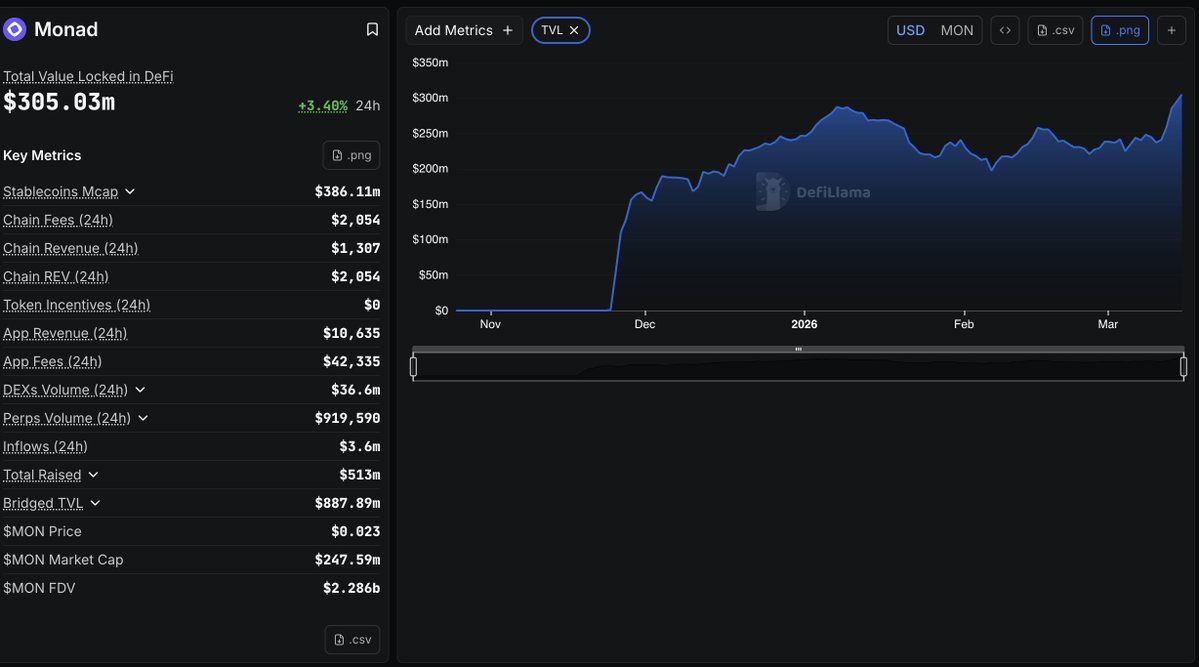This screenshot has height=667, width=1199.
Task: Expand the Bridged TVL breakdown
Action: click(x=95, y=503)
